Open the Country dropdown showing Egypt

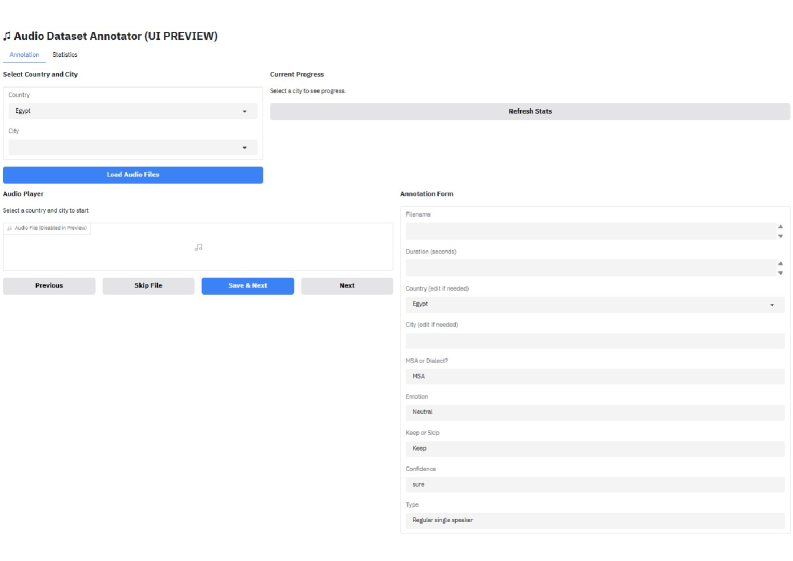coord(132,111)
